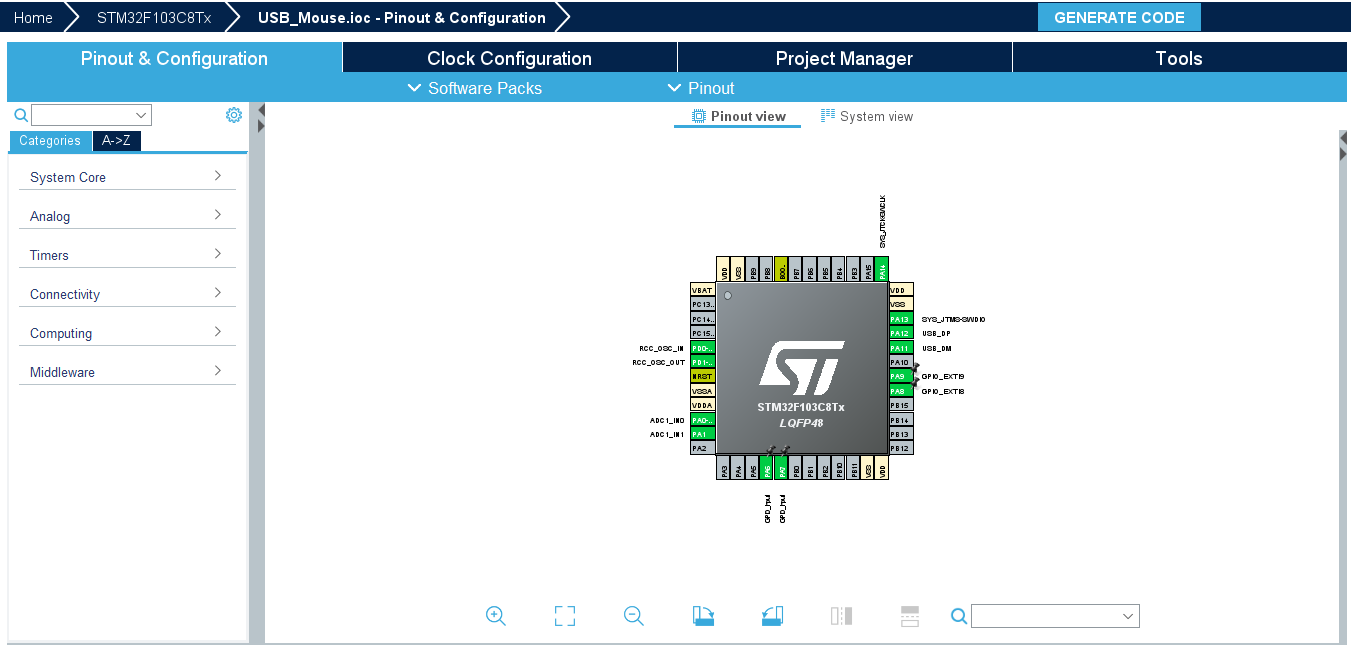
Task: Select pin PA12 on the chip
Action: [x=900, y=333]
